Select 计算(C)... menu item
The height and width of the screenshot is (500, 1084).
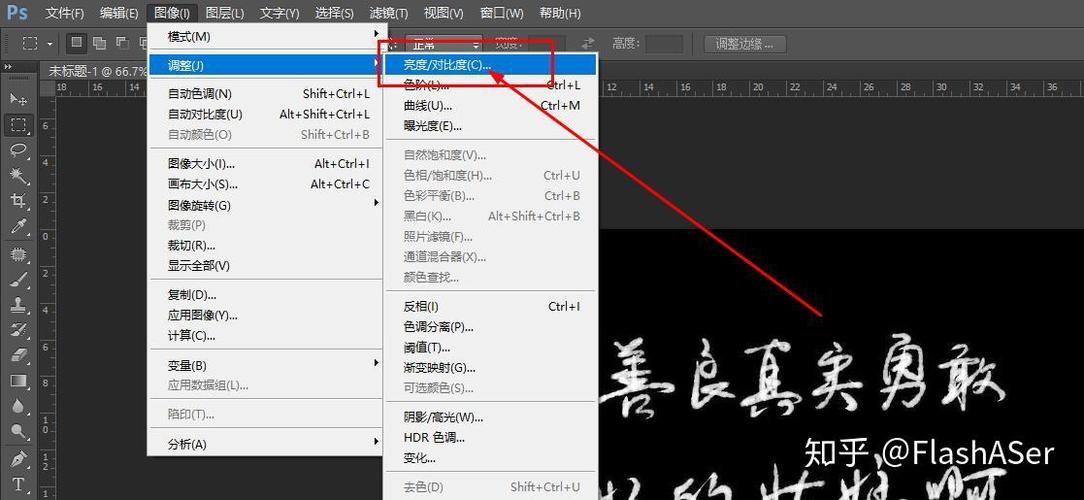pyautogui.click(x=265, y=335)
